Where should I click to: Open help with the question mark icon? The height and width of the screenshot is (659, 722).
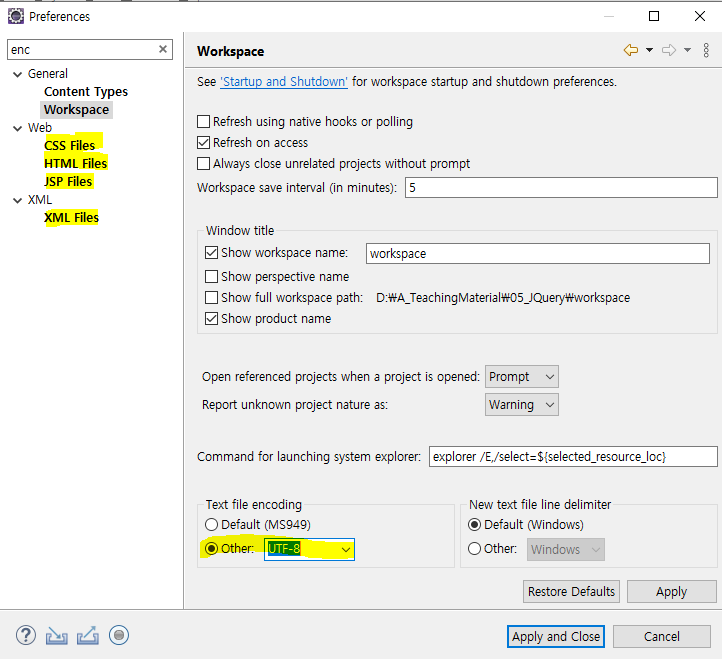[26, 636]
